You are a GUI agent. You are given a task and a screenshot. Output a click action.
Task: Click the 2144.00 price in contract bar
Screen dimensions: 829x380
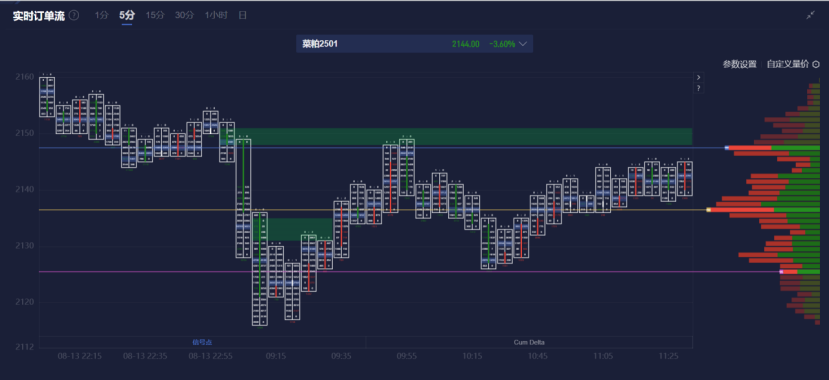pyautogui.click(x=466, y=44)
